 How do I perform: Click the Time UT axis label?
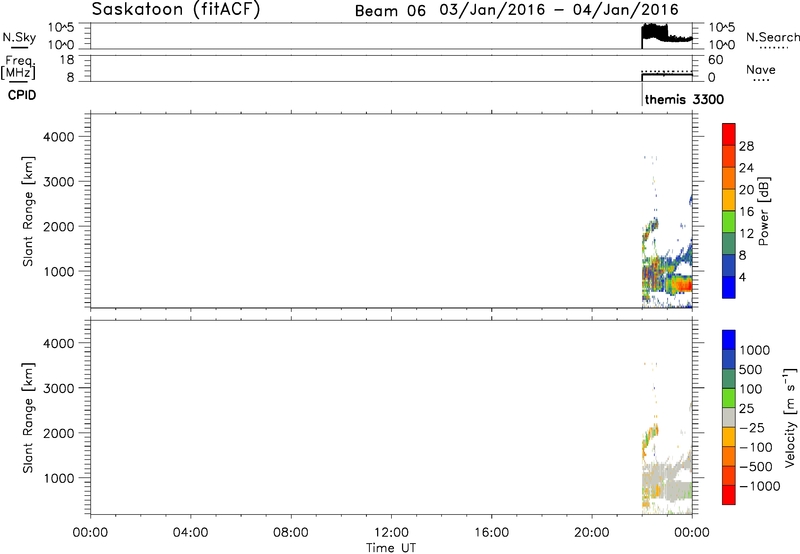391,548
